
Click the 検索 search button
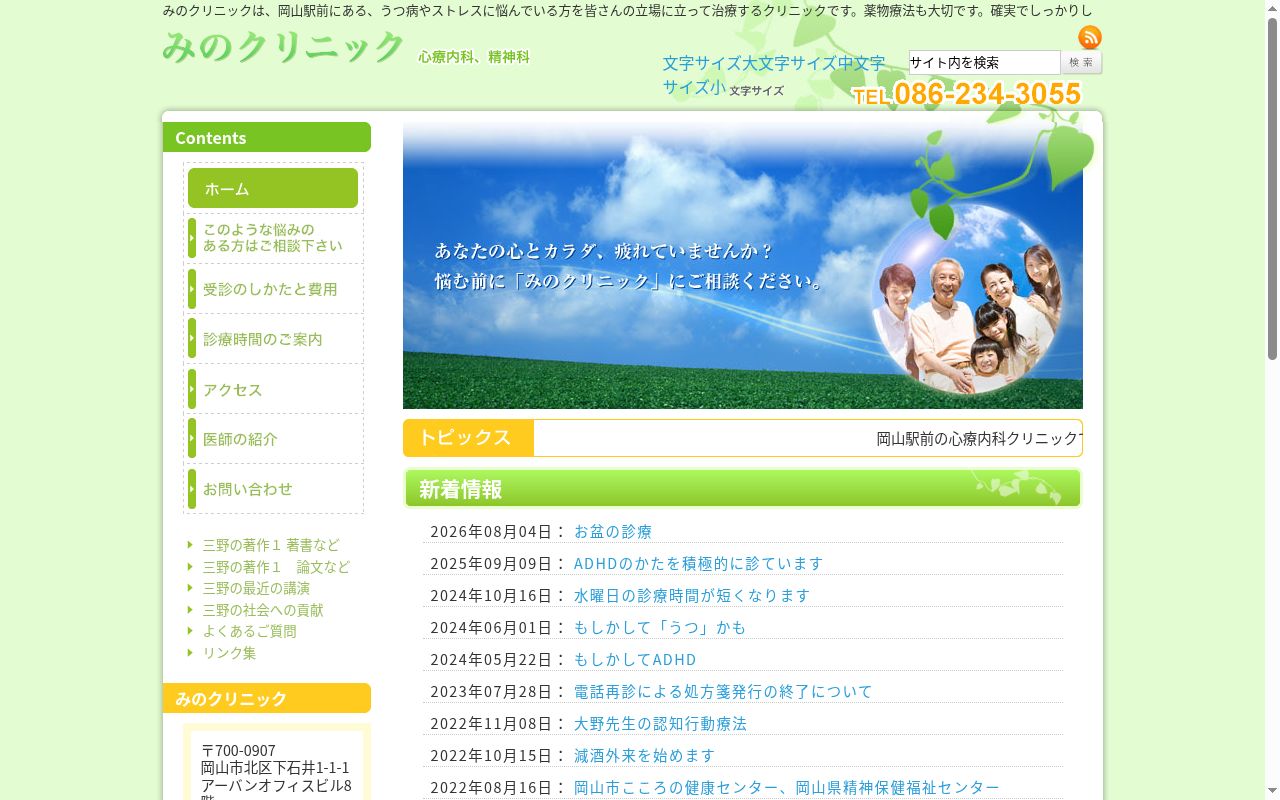point(1081,62)
